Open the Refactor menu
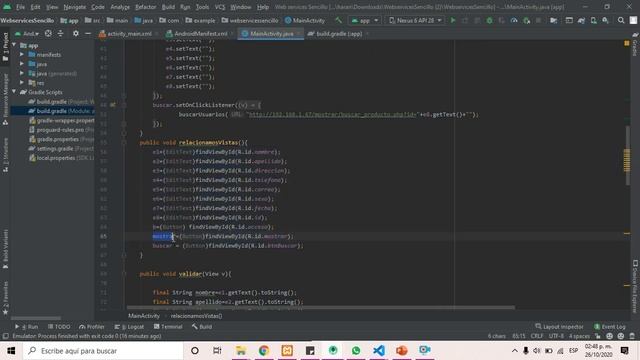This screenshot has height=360, width=640. tap(146, 7)
